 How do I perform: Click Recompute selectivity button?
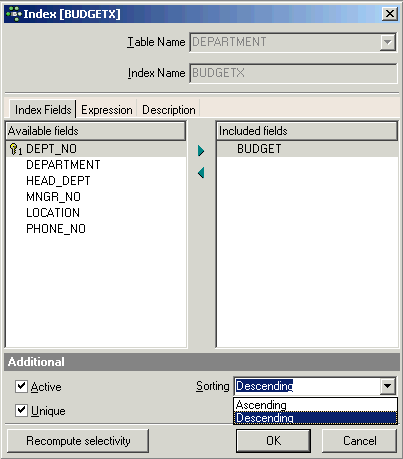pyautogui.click(x=78, y=441)
